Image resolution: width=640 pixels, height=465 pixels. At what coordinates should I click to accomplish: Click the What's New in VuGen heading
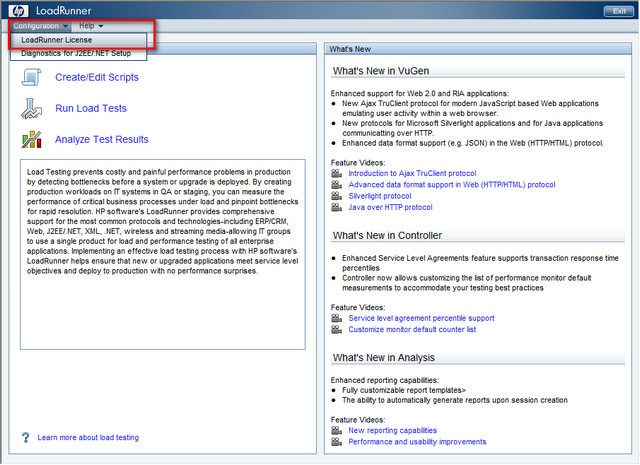pyautogui.click(x=381, y=71)
